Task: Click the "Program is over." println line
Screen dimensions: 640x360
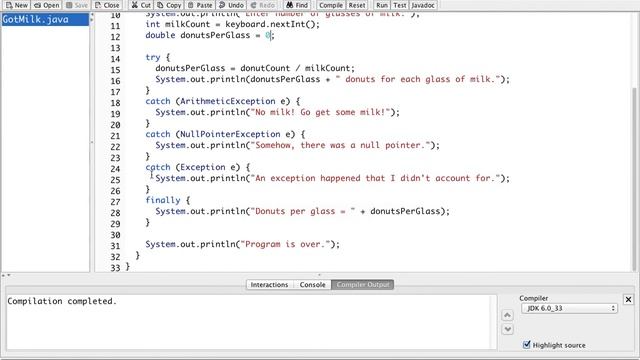Action: (x=242, y=244)
